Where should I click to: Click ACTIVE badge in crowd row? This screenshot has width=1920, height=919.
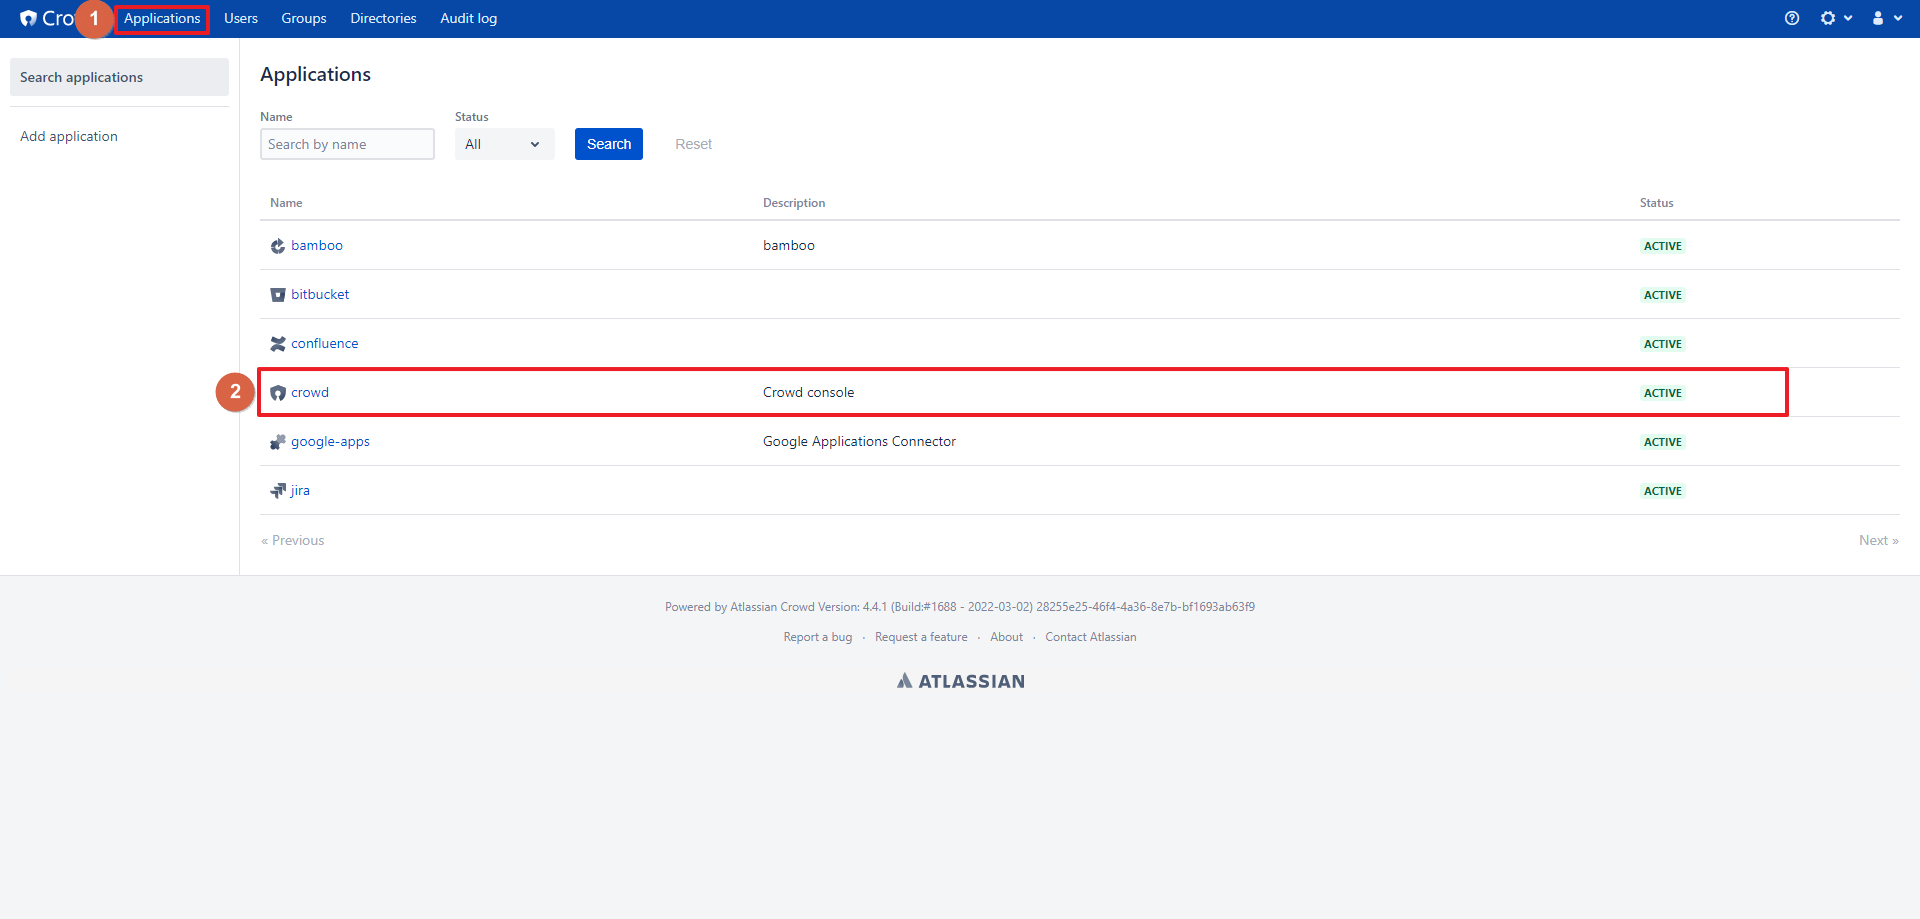pyautogui.click(x=1663, y=393)
